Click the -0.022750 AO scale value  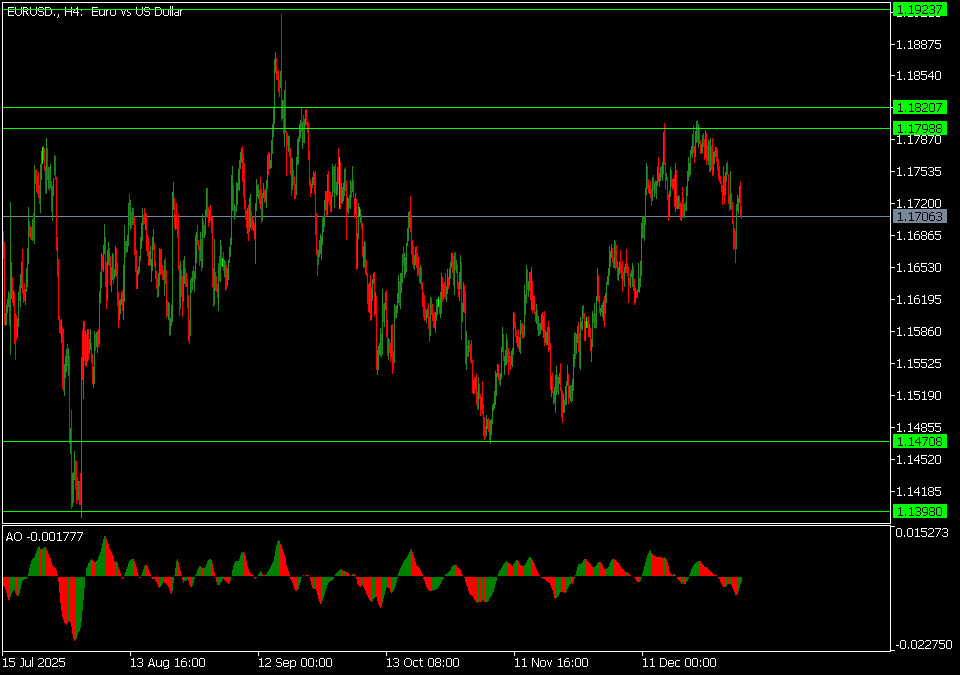[x=920, y=644]
